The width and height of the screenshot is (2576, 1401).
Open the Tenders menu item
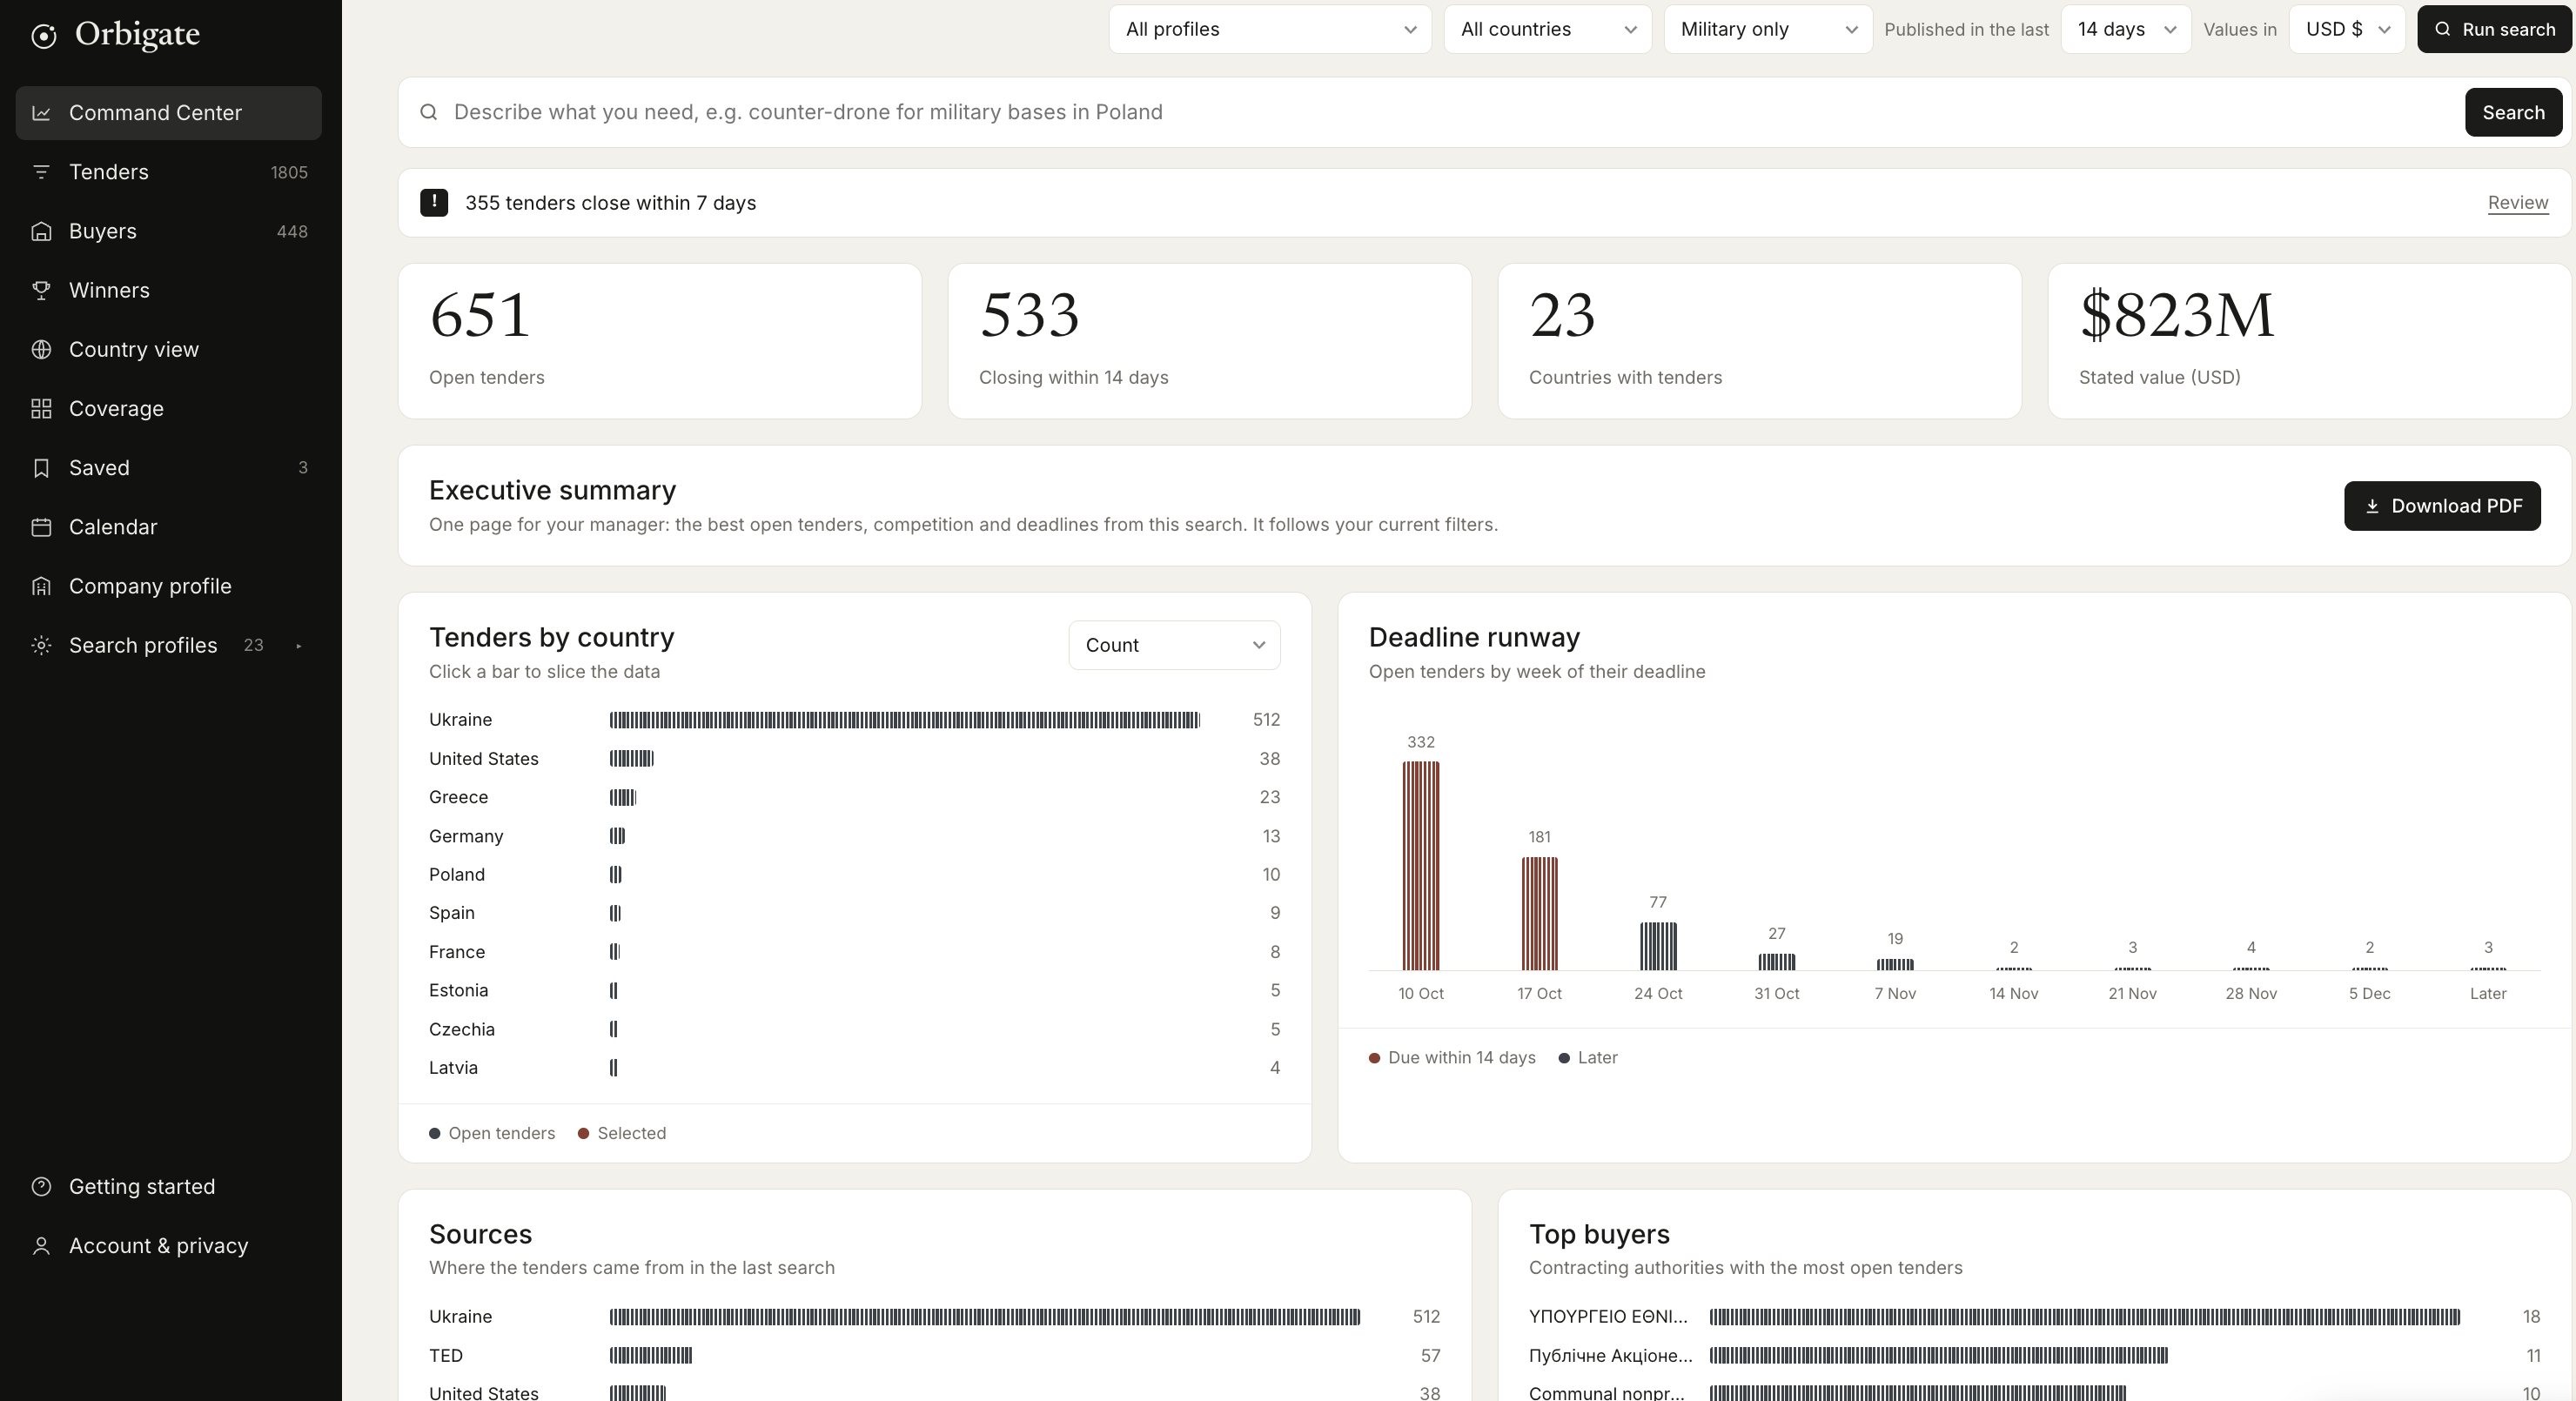pos(168,172)
